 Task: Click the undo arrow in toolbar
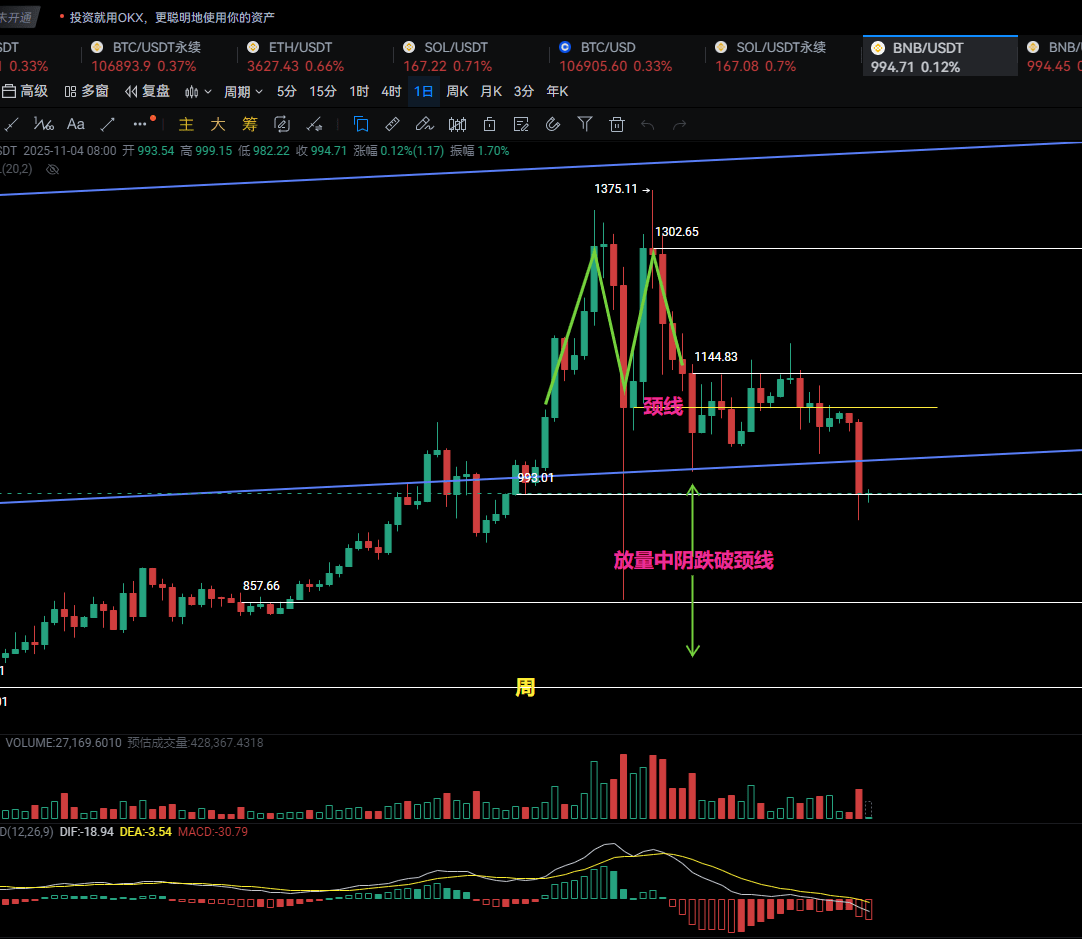pos(647,124)
